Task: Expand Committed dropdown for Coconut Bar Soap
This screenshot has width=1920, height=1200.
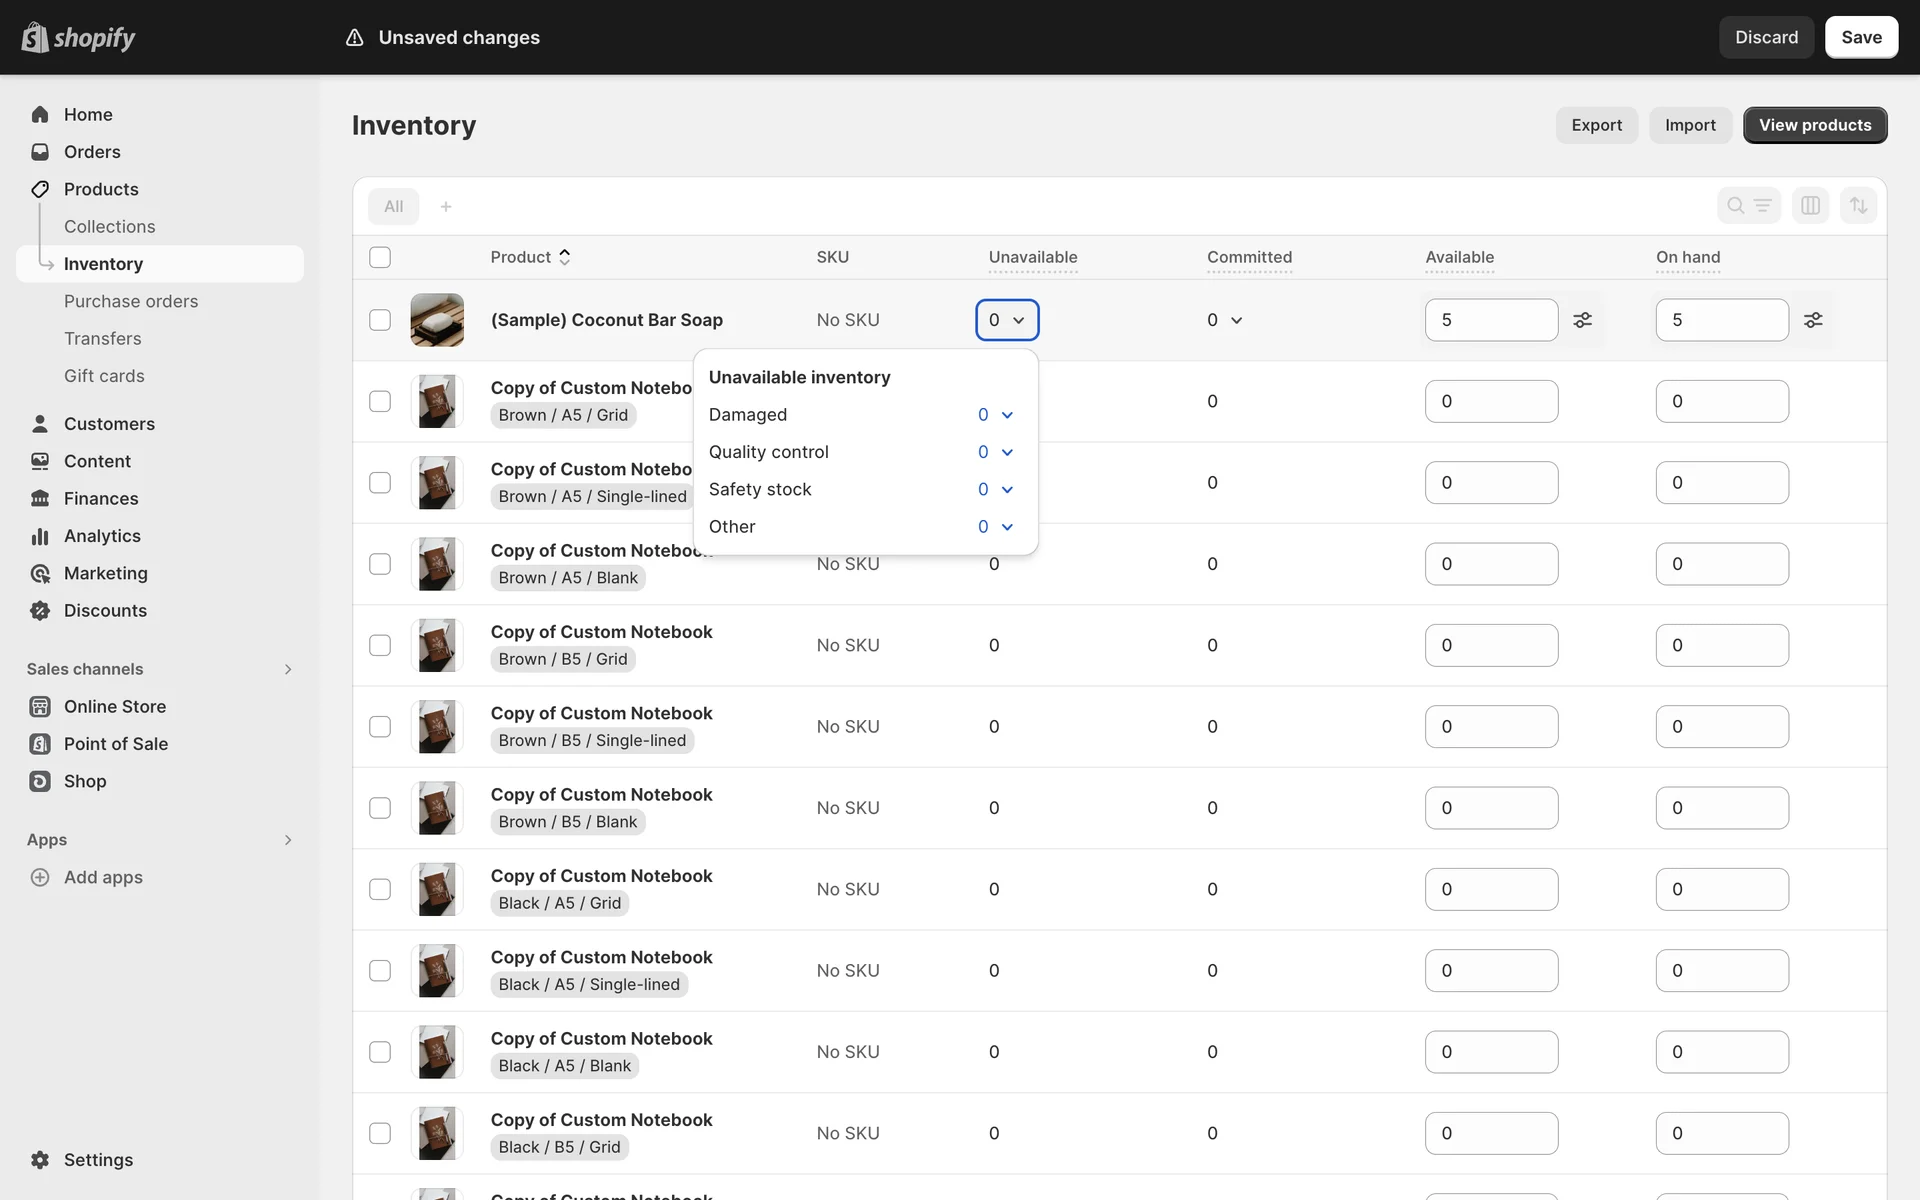Action: 1225,320
